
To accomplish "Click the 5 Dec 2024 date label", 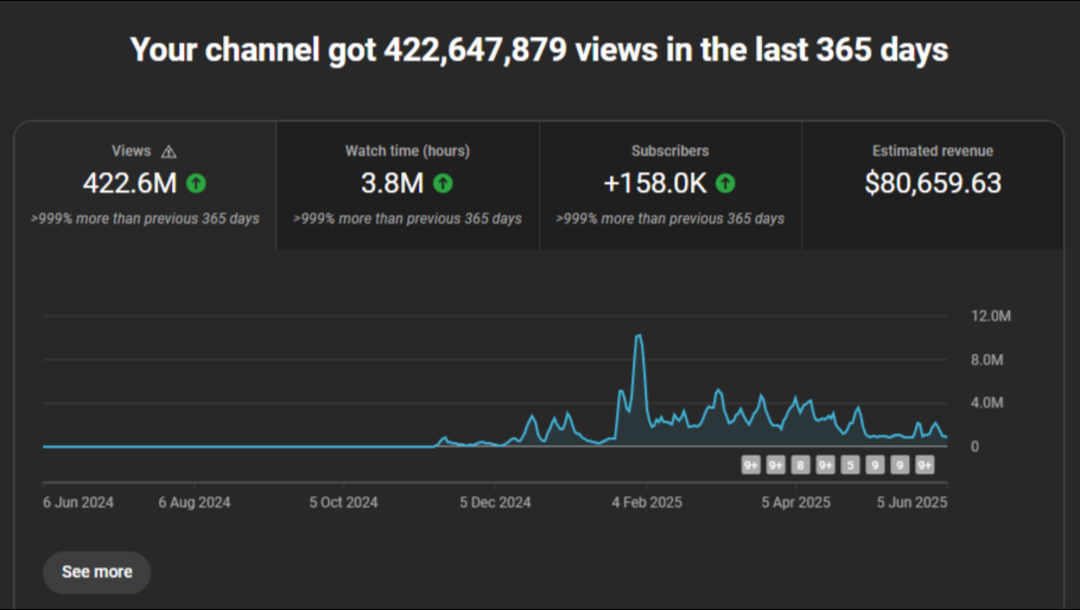I will pos(495,503).
